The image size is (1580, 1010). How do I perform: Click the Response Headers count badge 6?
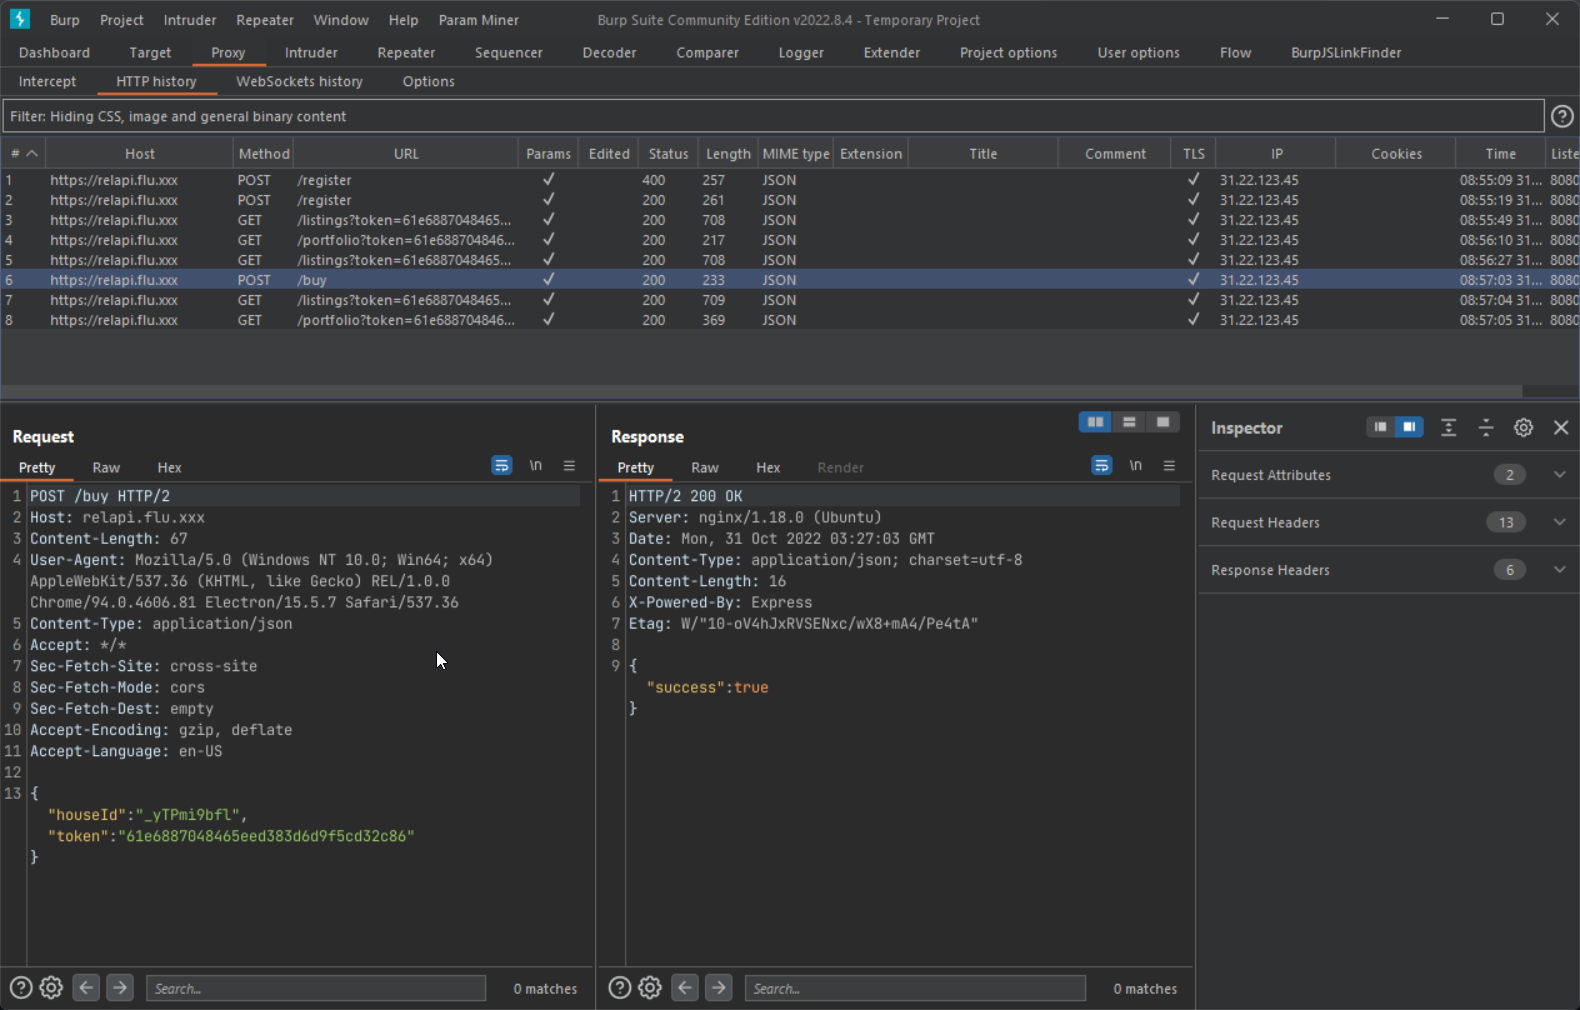[1510, 570]
